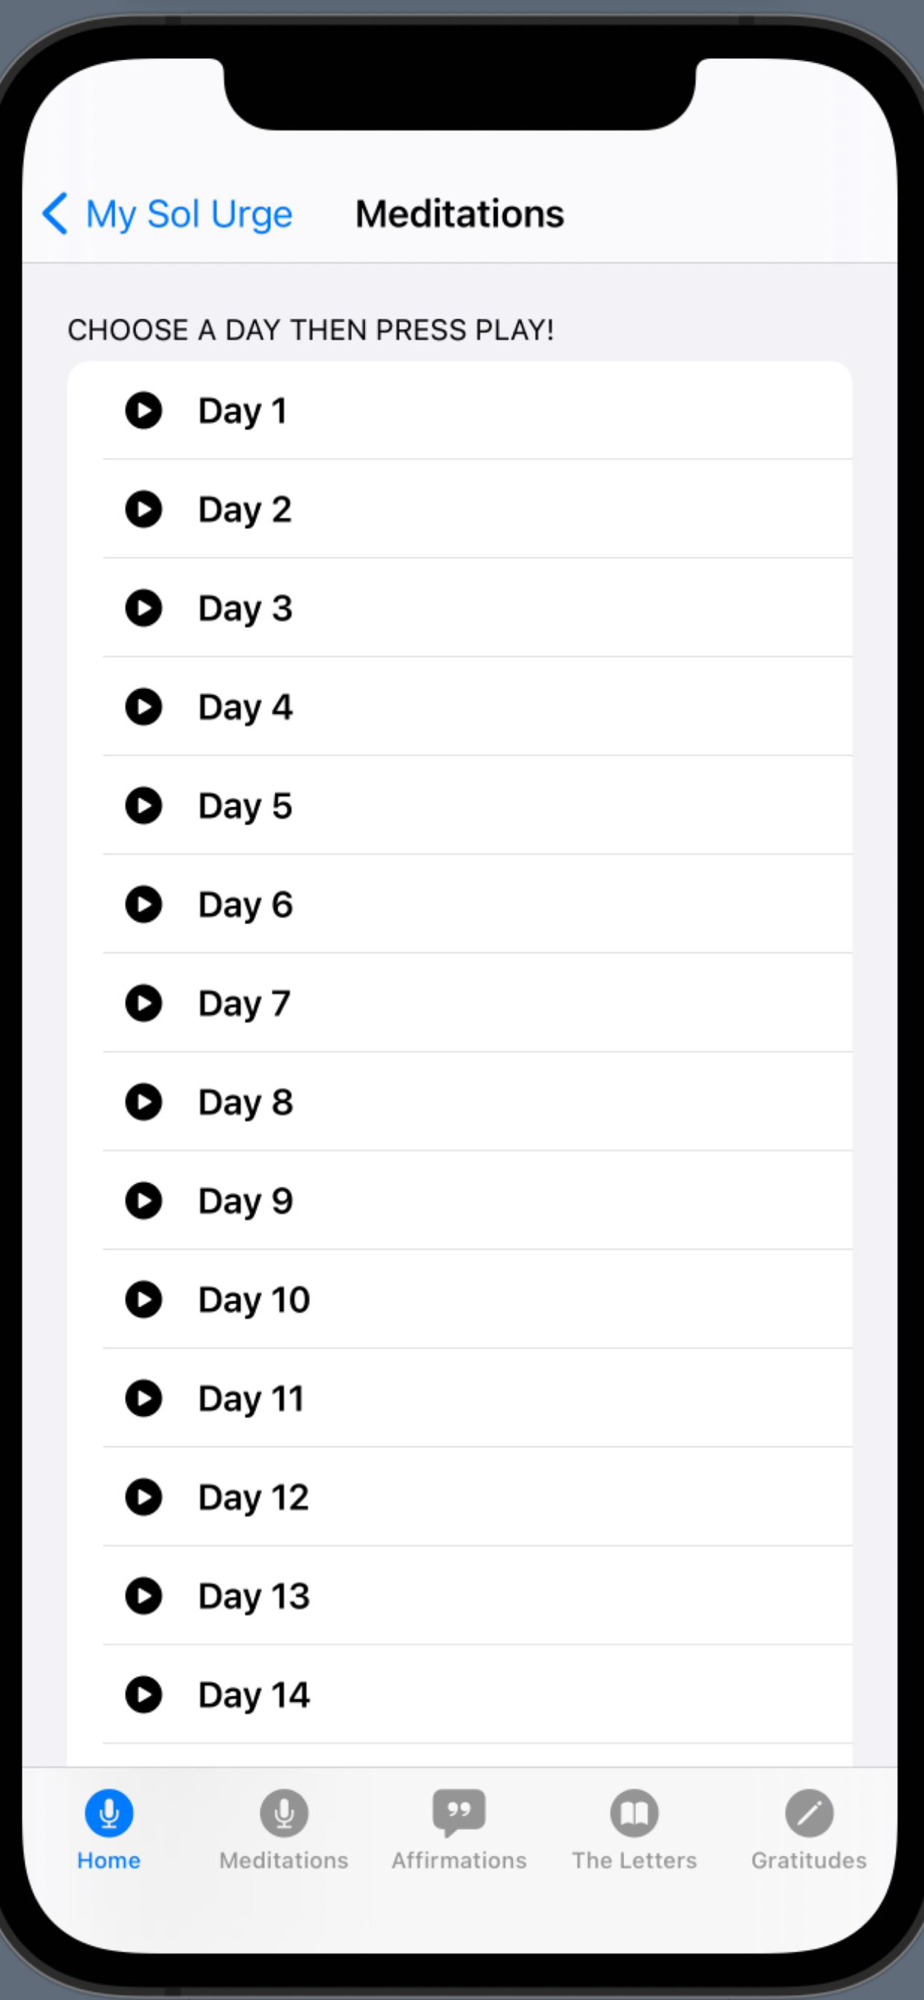924x2000 pixels.
Task: Open the Meditations tab microphone icon
Action: (x=284, y=1813)
